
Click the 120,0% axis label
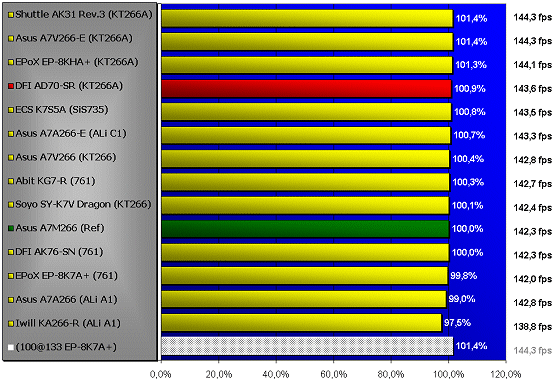coord(506,374)
